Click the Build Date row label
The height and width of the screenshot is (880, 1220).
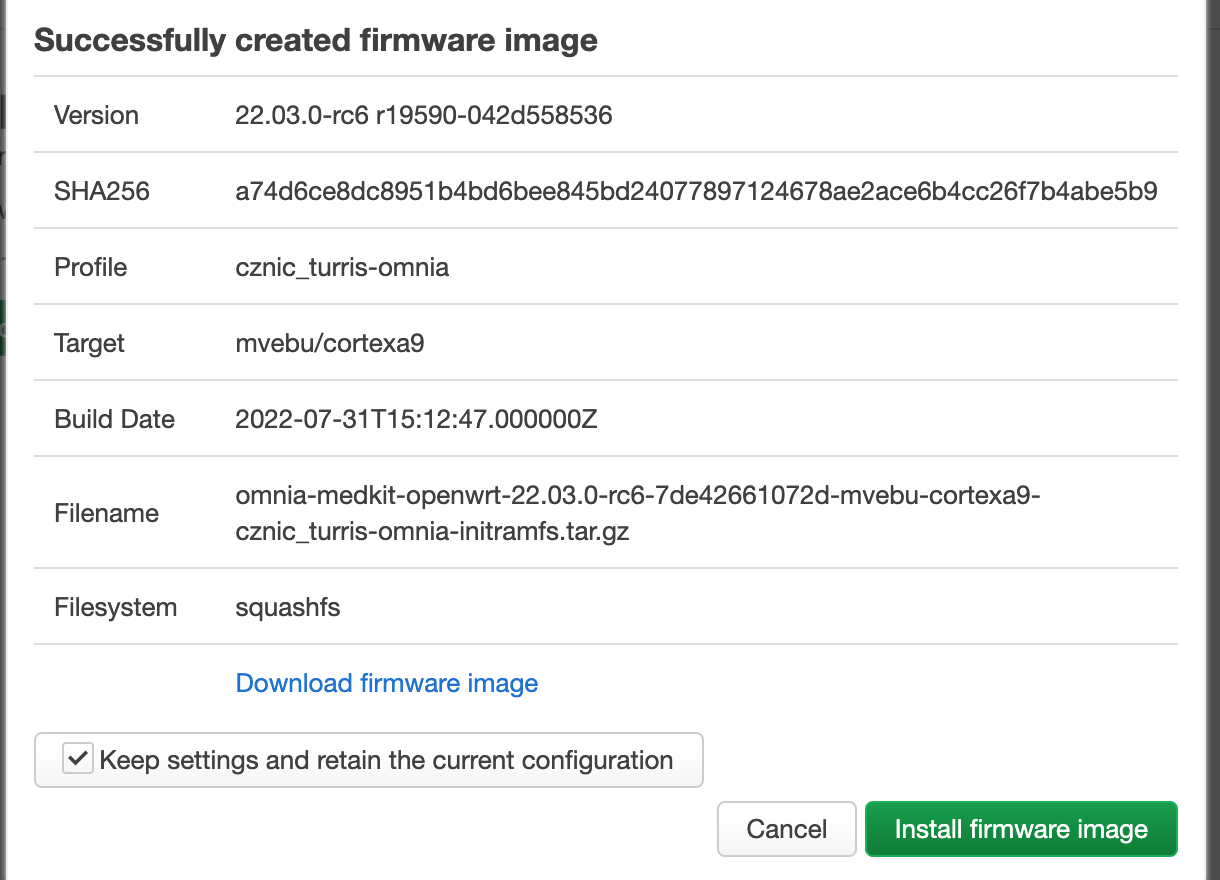coord(114,419)
